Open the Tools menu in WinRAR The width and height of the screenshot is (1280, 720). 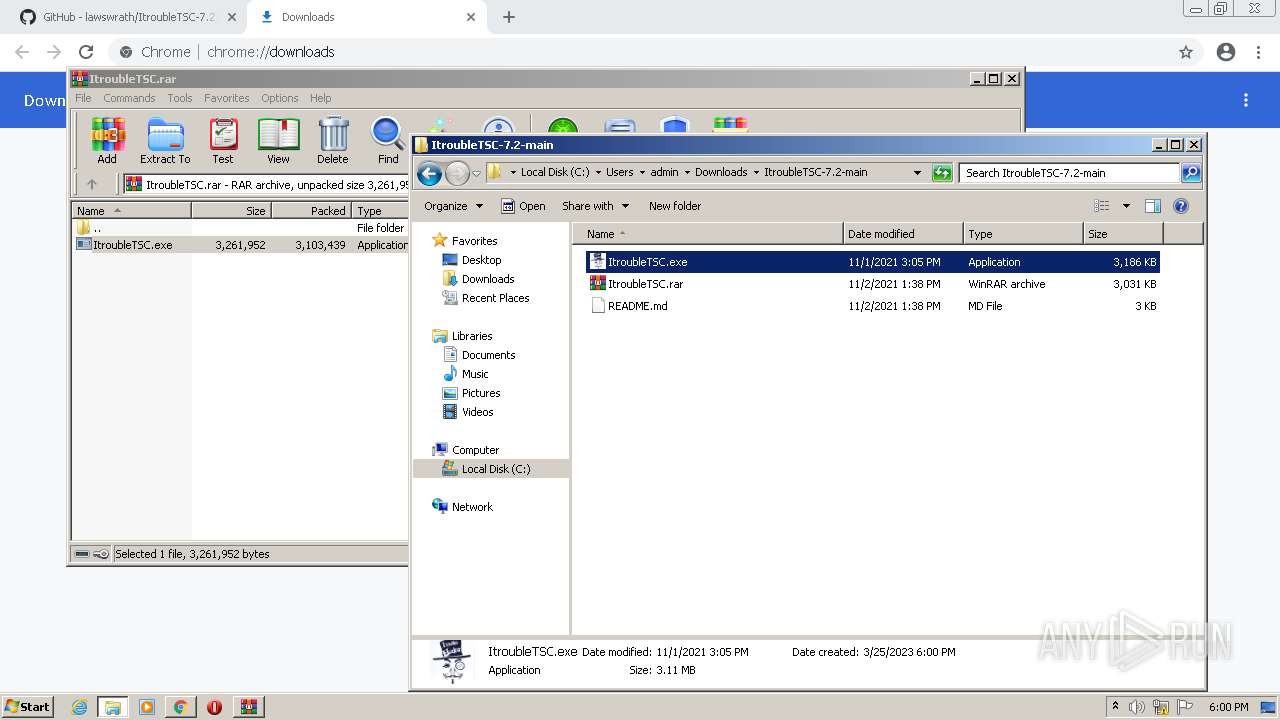(x=180, y=98)
